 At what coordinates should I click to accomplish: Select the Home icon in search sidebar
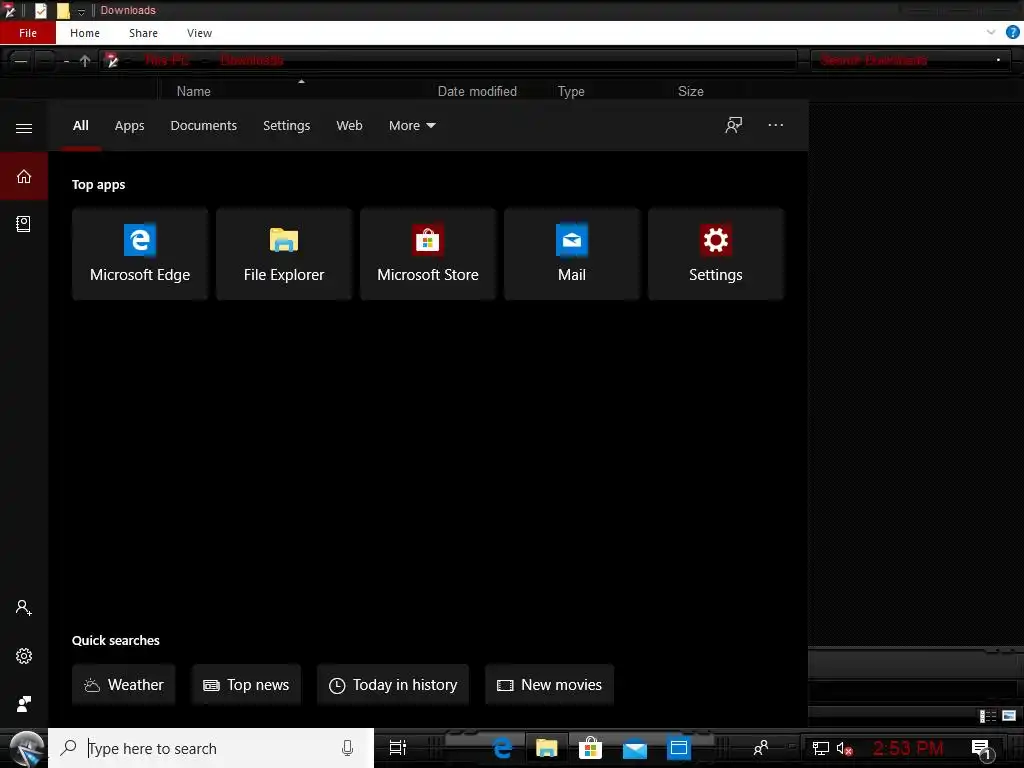(x=24, y=176)
